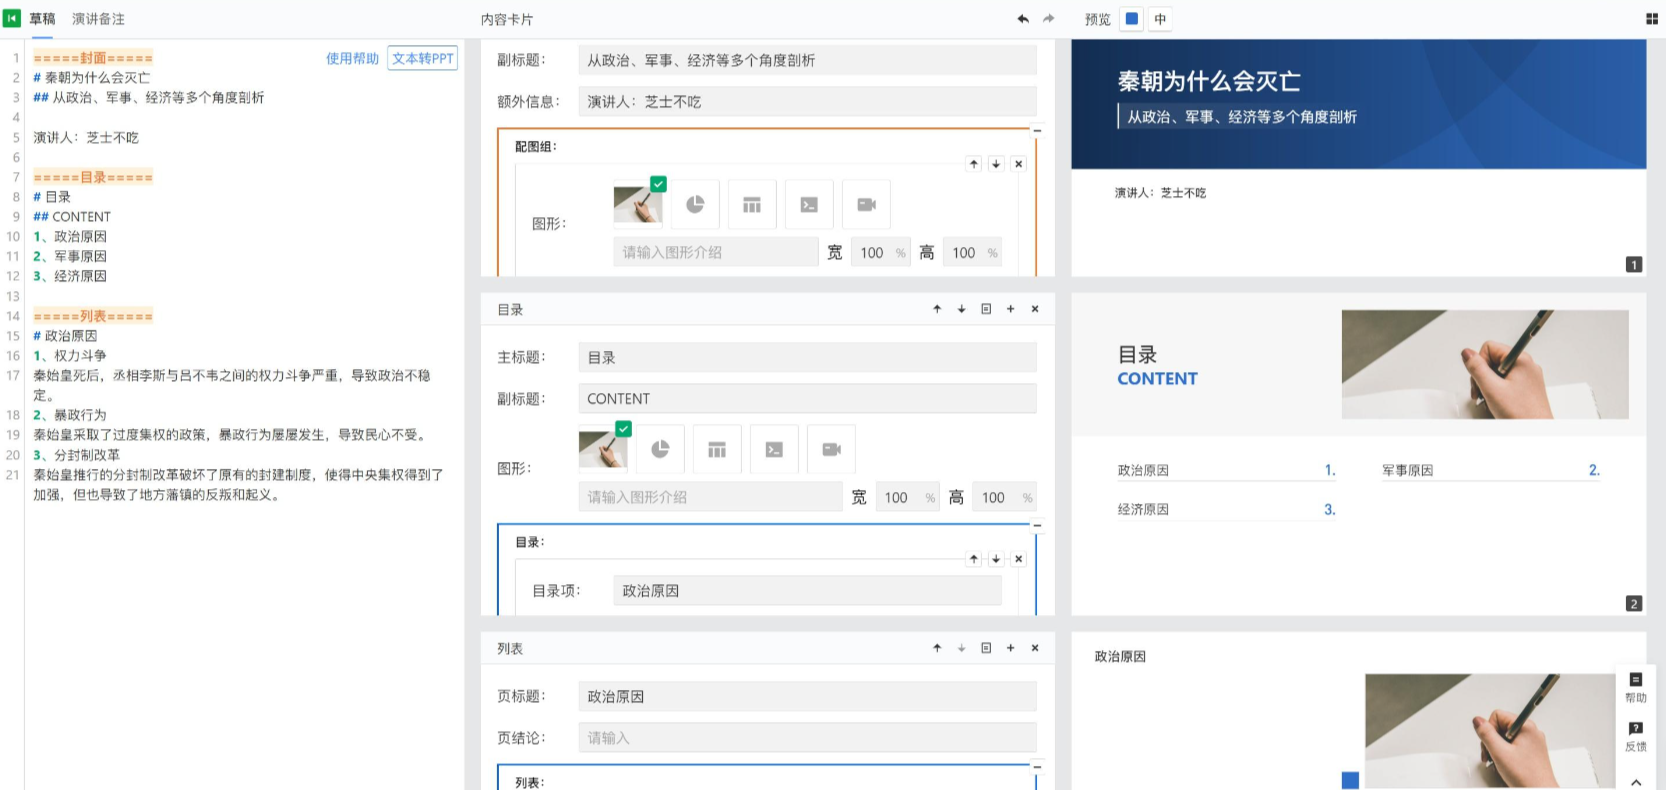Screen dimensions: 1666x790
Task: Select the table type in the 配图组 group
Action: (752, 204)
